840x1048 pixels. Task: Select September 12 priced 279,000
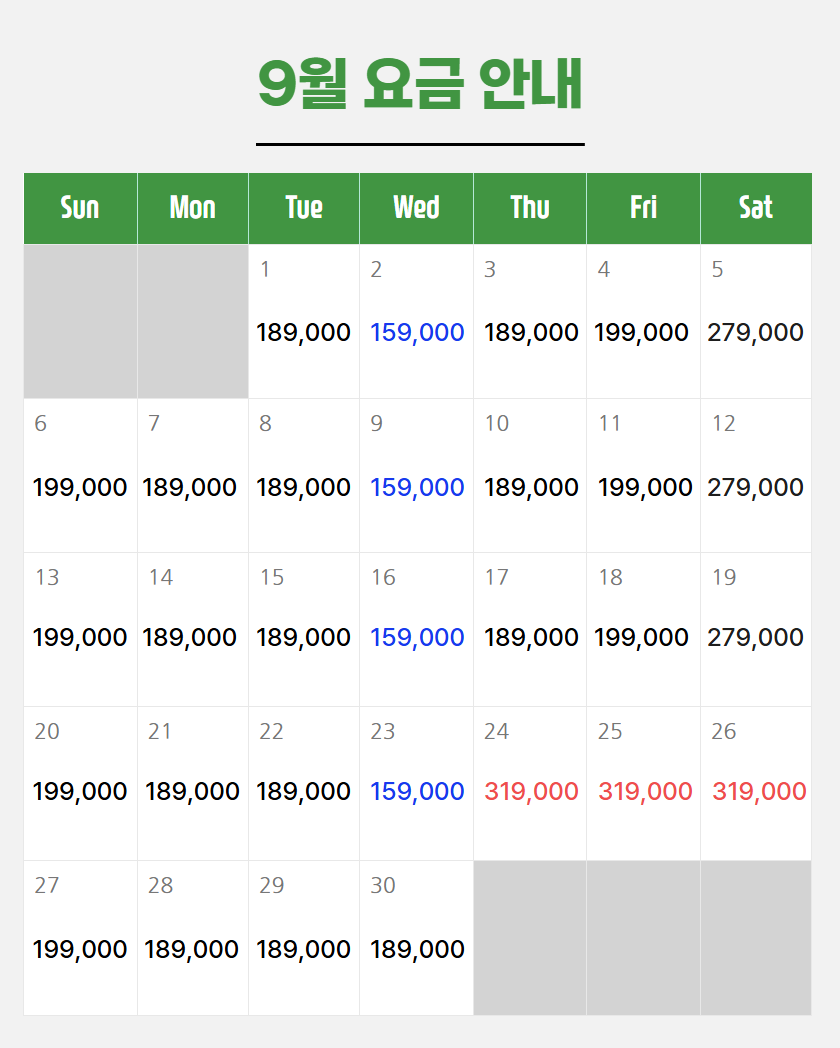756,475
